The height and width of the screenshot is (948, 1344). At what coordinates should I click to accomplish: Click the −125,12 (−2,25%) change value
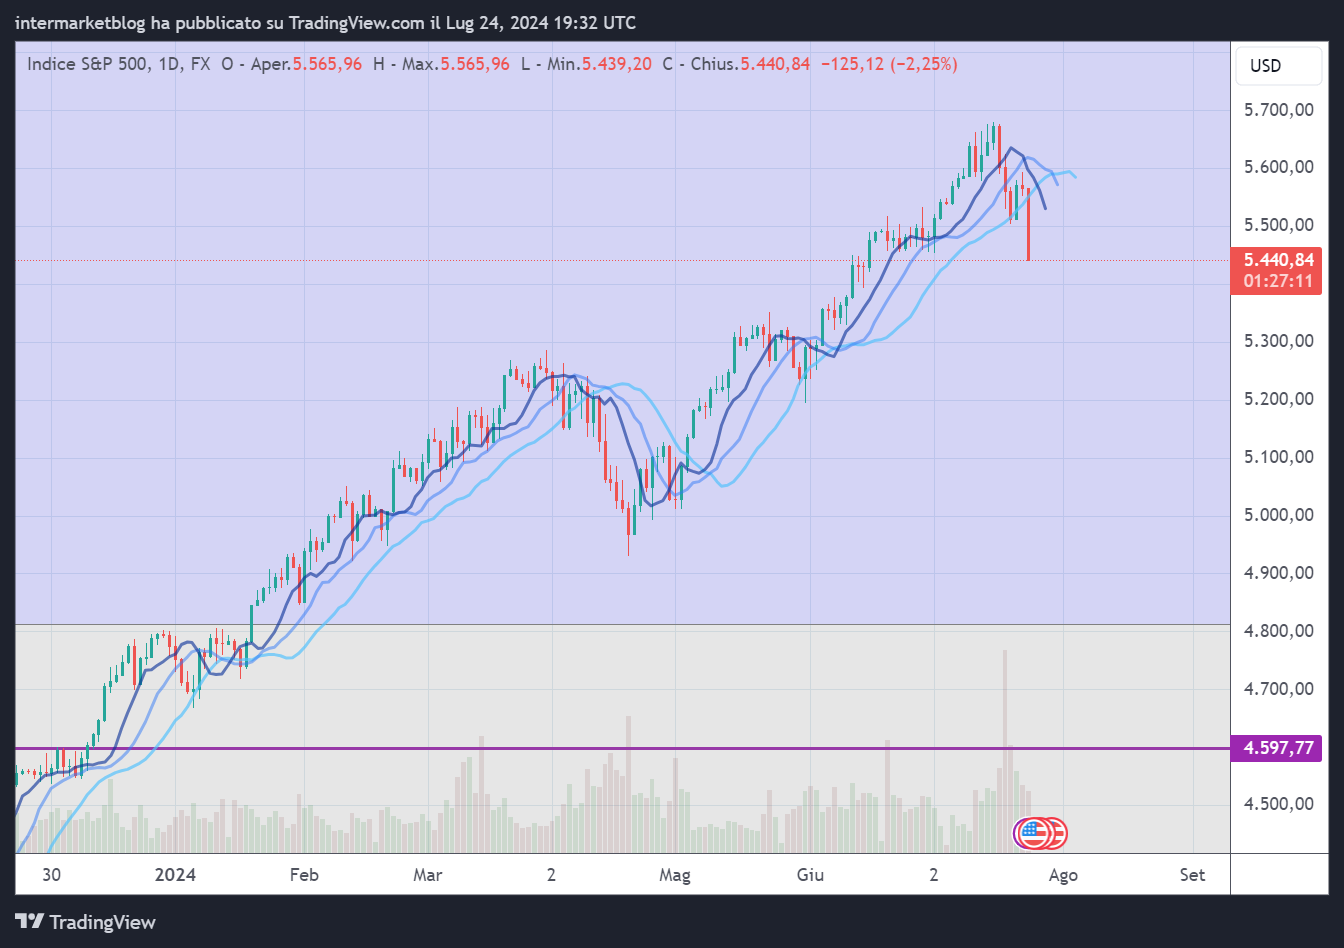pos(888,64)
